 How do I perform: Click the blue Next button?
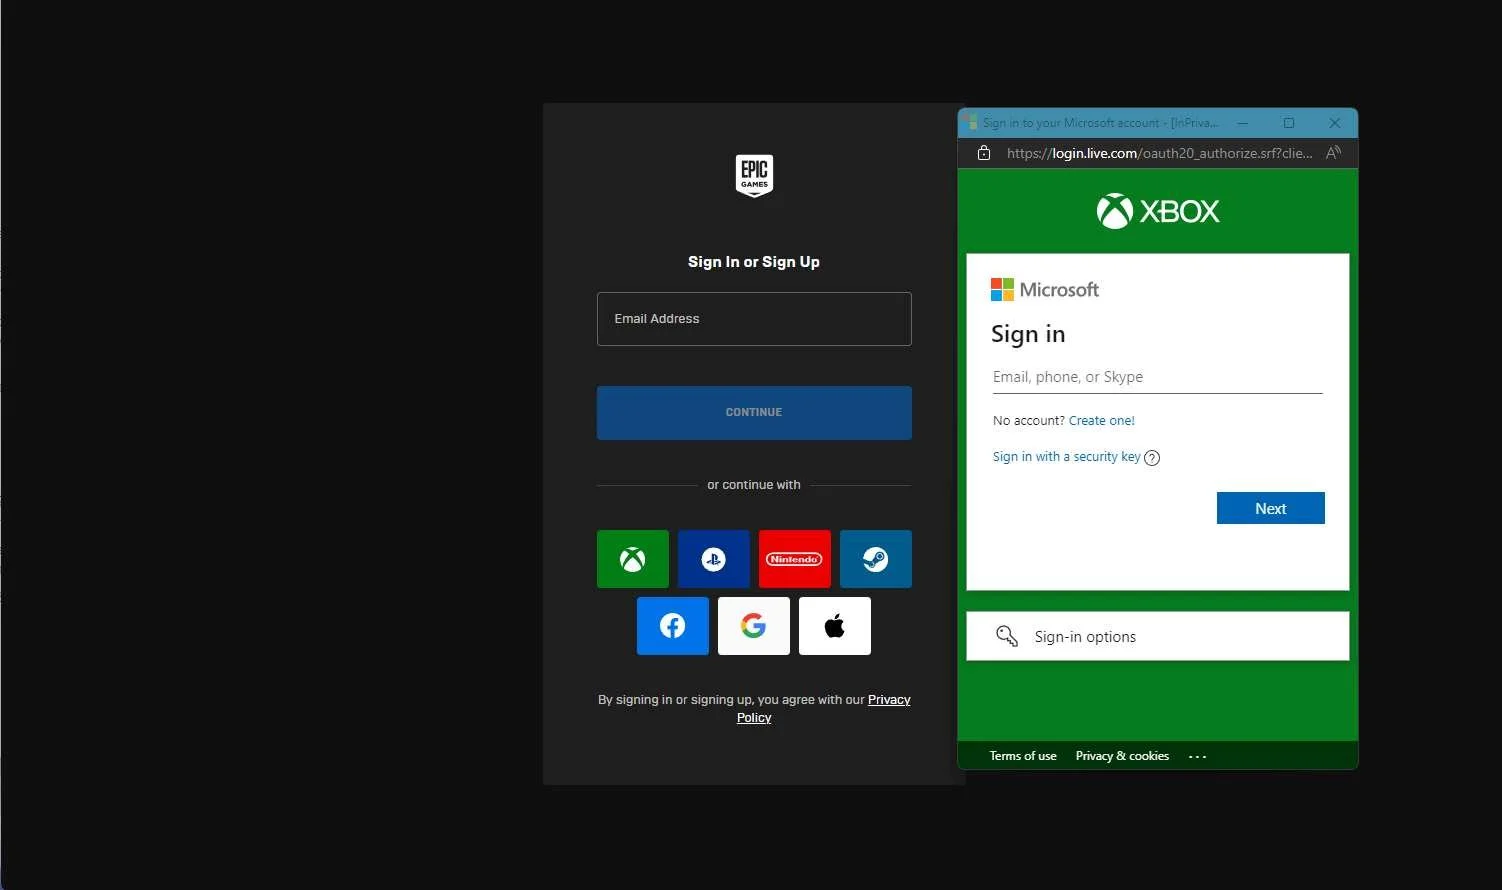(x=1271, y=508)
